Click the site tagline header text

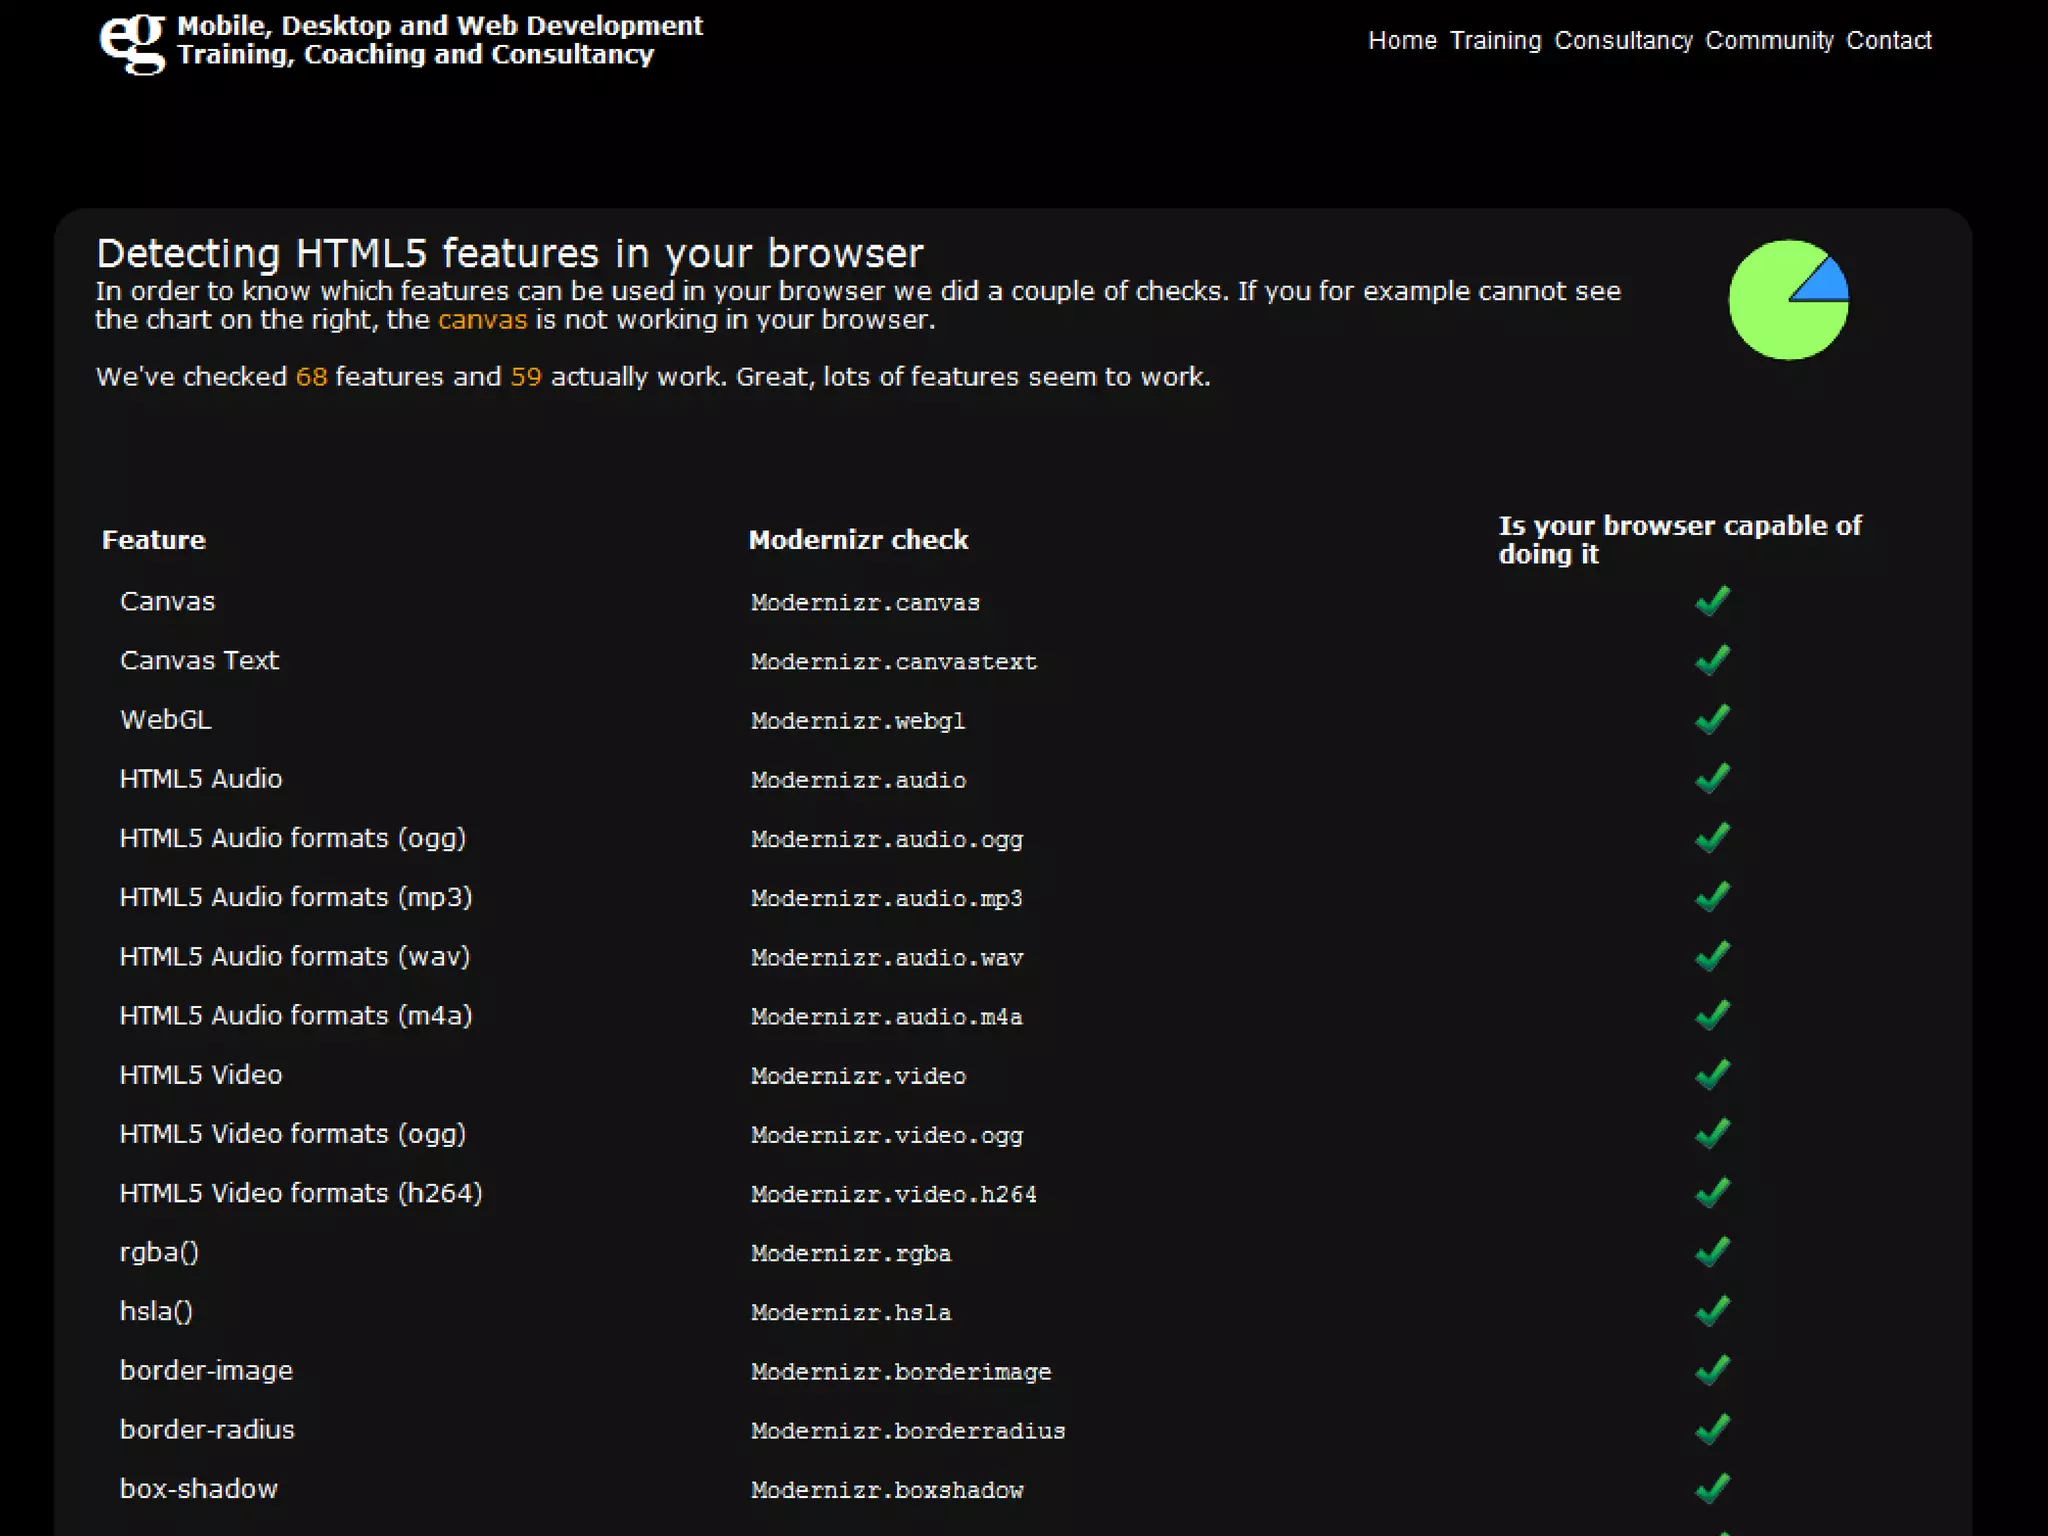pos(440,40)
